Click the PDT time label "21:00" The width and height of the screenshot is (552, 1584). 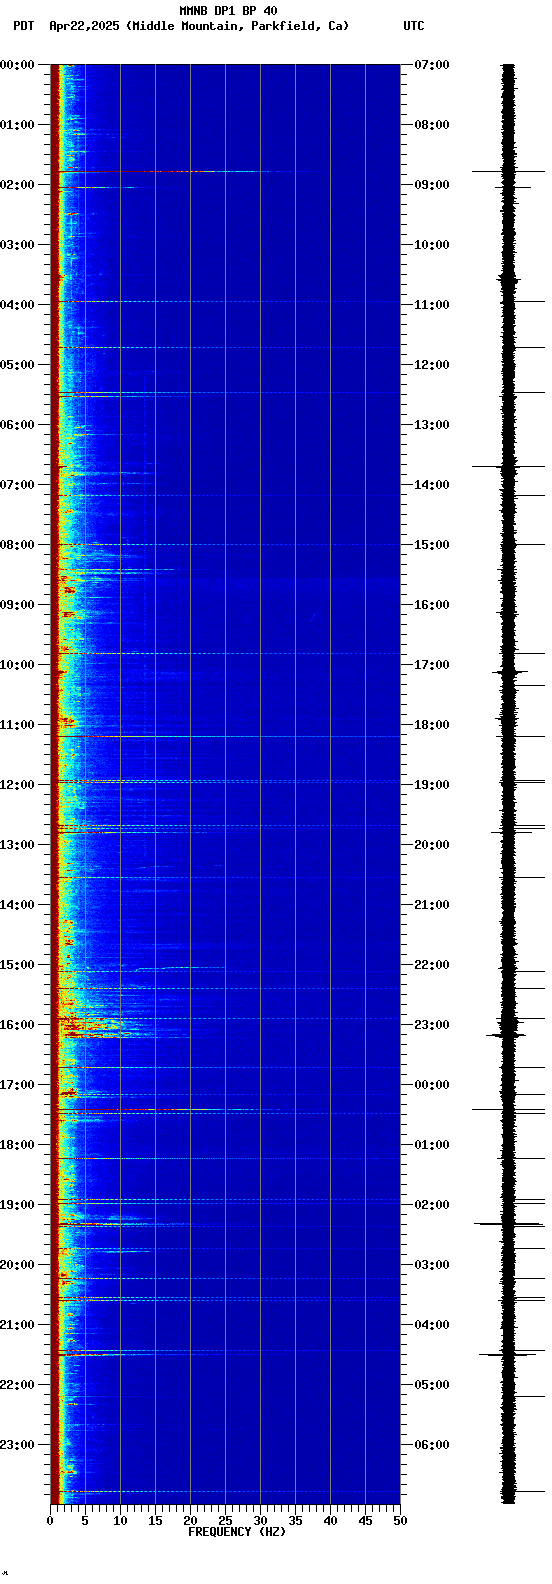[17, 1325]
